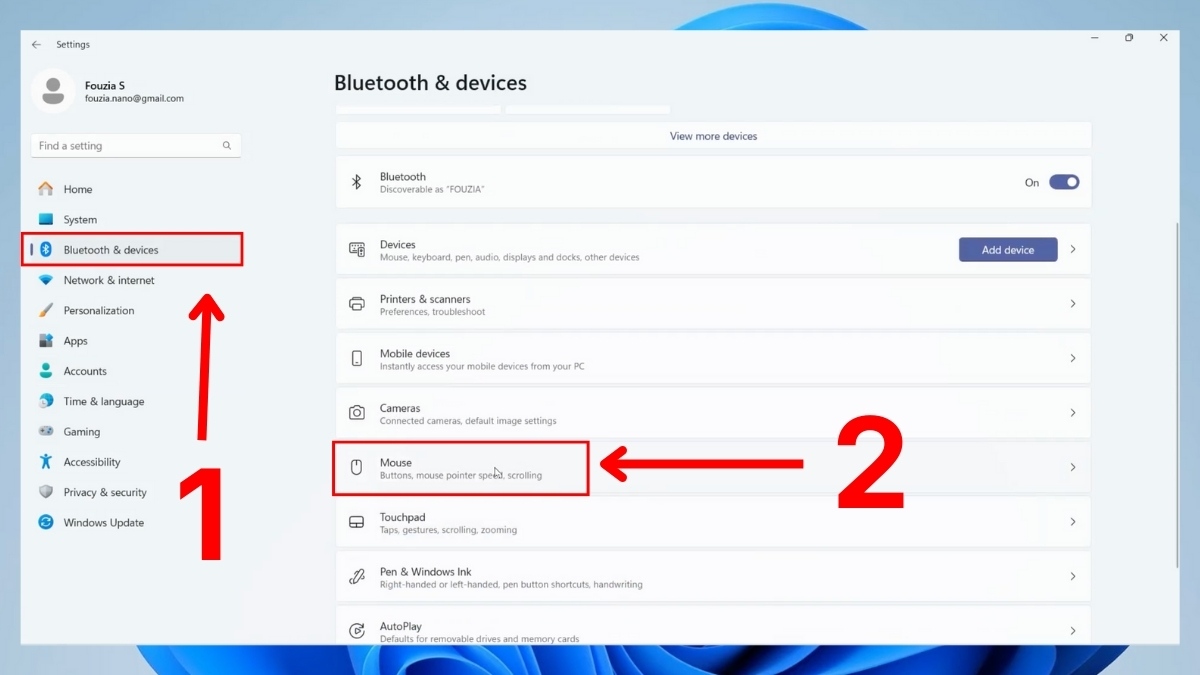This screenshot has height=675, width=1200.
Task: Open Mobile devices via its chevron
Action: pos(1073,358)
